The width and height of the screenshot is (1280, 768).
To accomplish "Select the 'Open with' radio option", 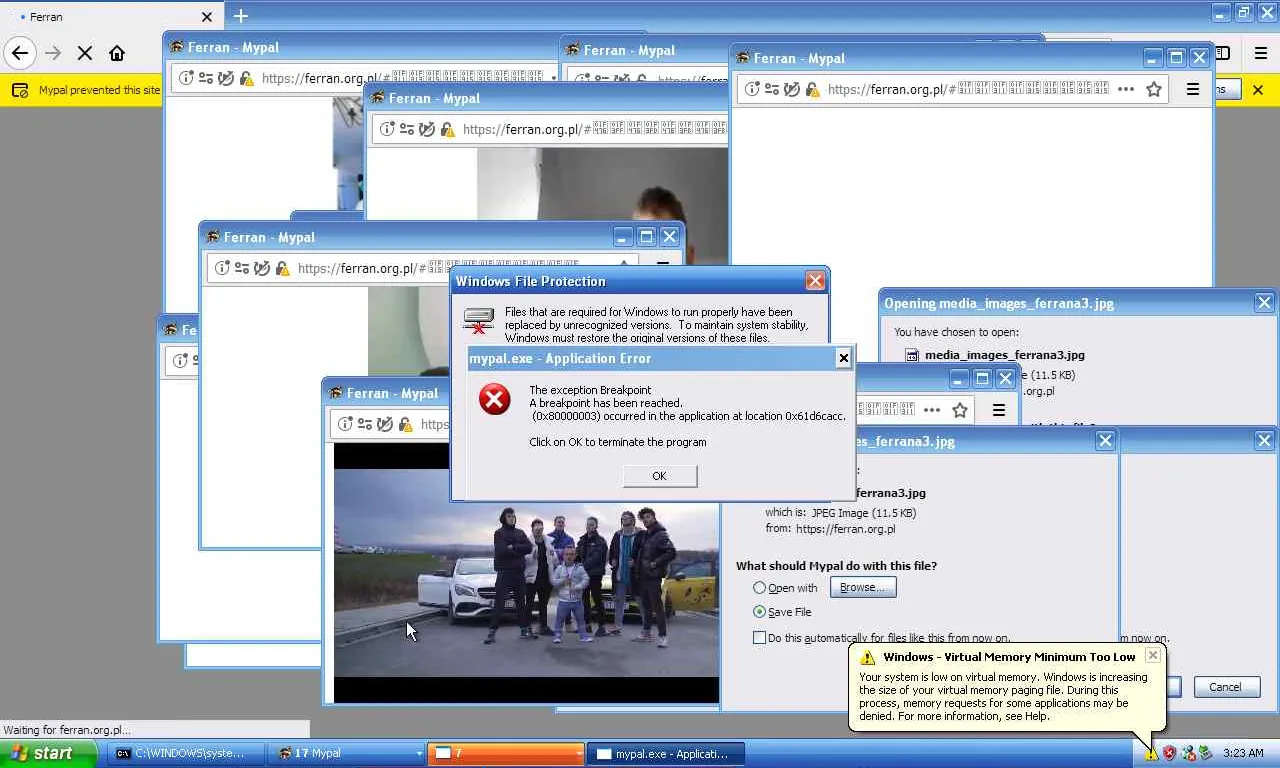I will (760, 588).
